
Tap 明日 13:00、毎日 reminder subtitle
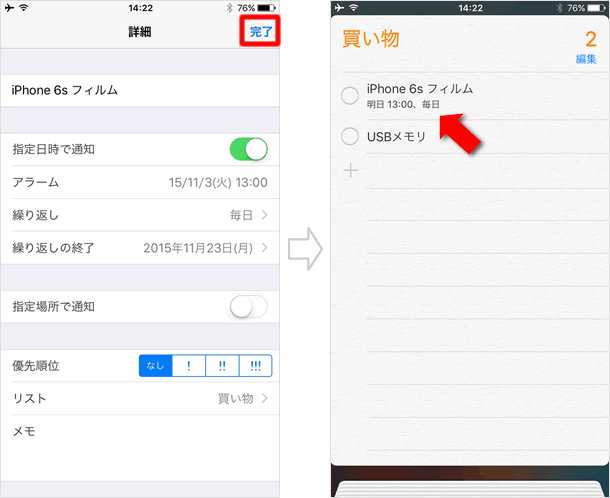coord(403,104)
